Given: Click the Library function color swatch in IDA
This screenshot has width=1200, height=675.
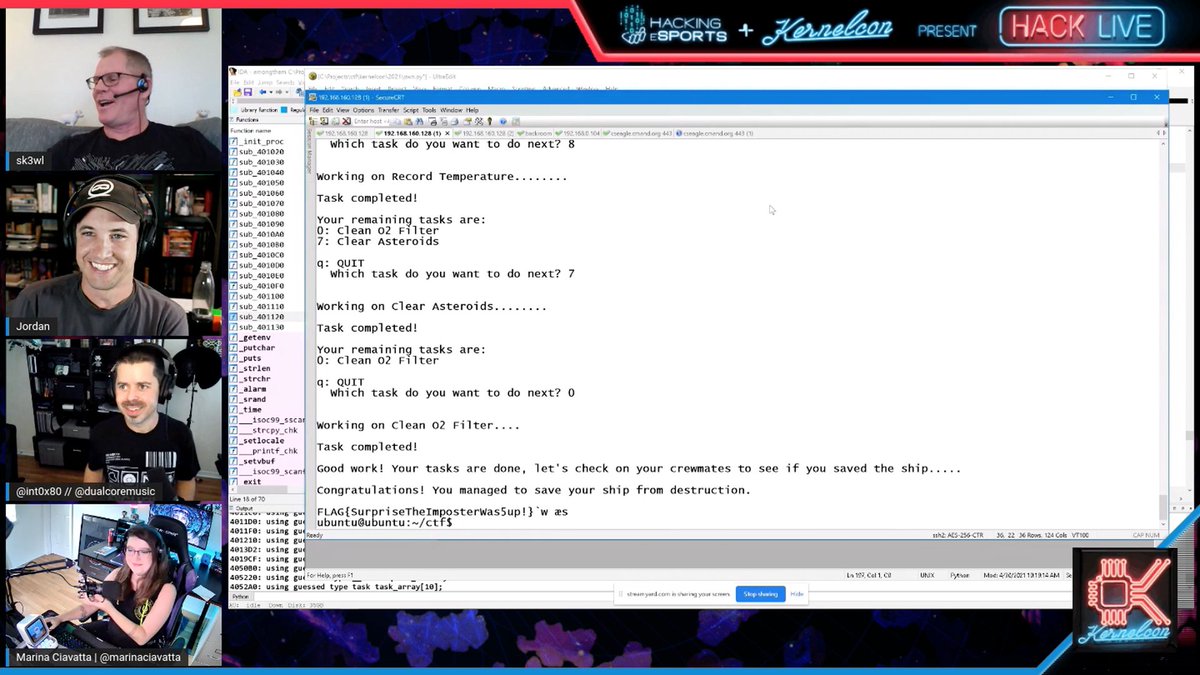Looking at the screenshot, I should (x=234, y=110).
